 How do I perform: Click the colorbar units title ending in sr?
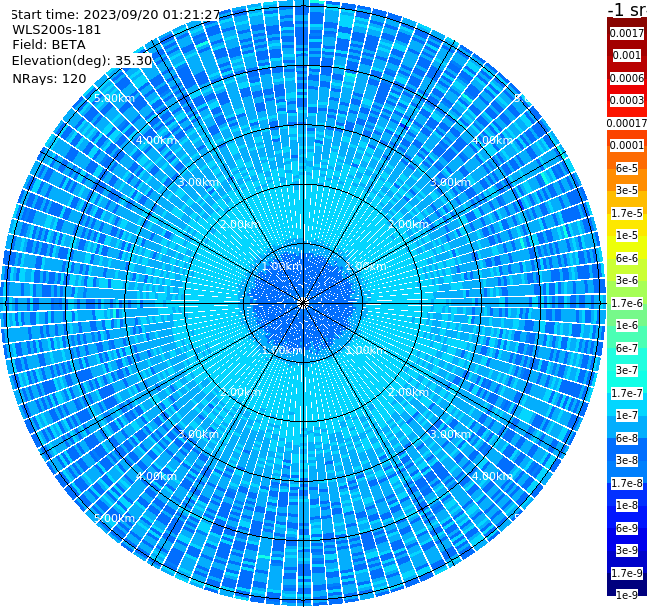[627, 9]
